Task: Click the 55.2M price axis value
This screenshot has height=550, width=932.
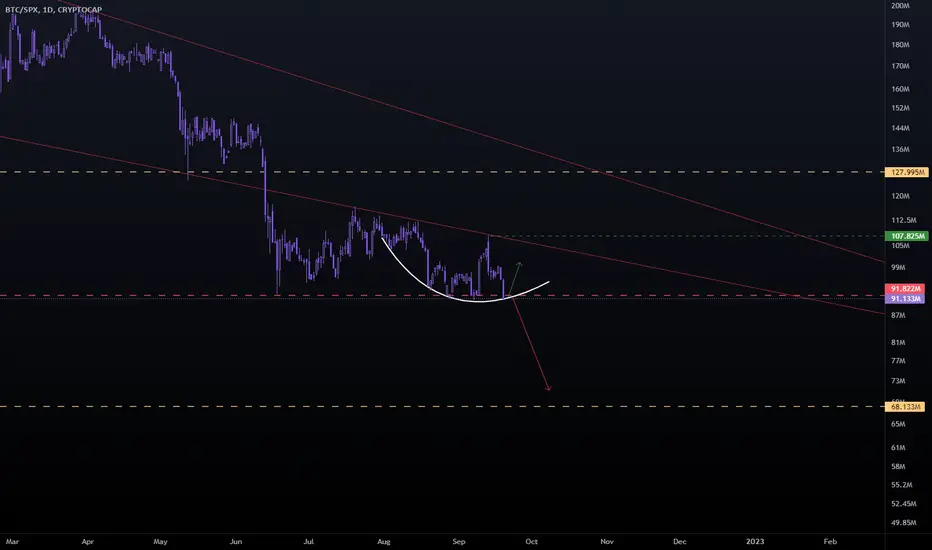Action: 901,485
